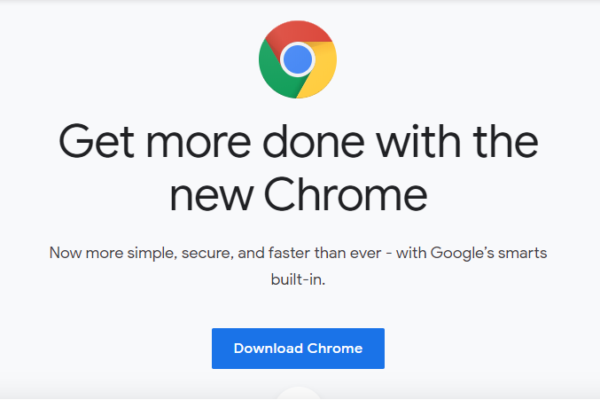Click the 'new Chrome' headline line
This screenshot has height=400, width=600.
coord(298,194)
